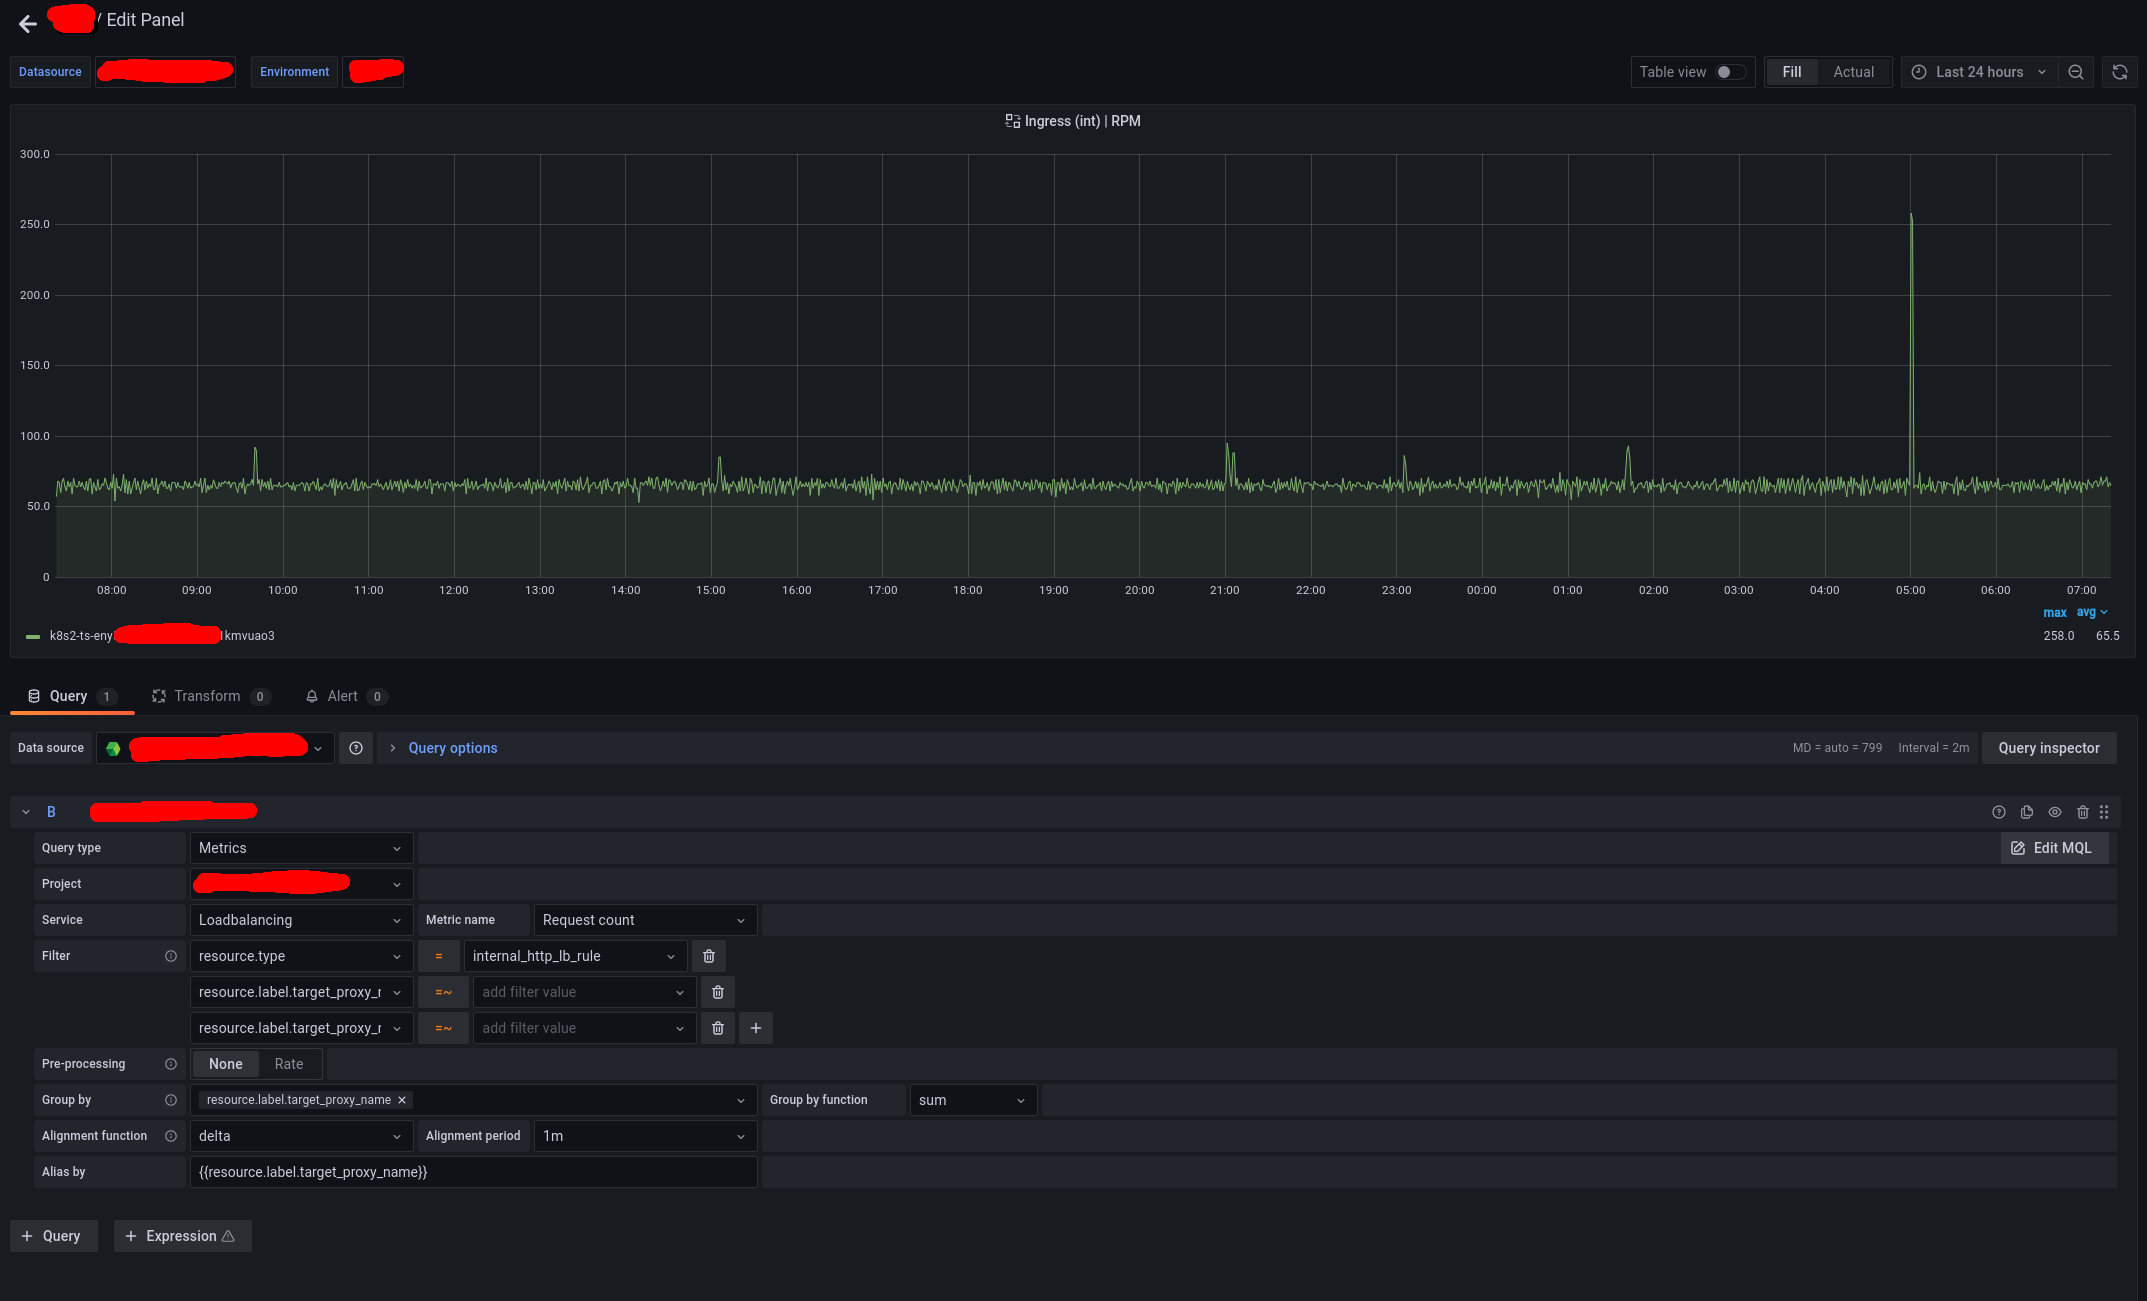Screen dimensions: 2147x1301
Task: Refresh the panel with the refresh icon
Action: click(2120, 71)
